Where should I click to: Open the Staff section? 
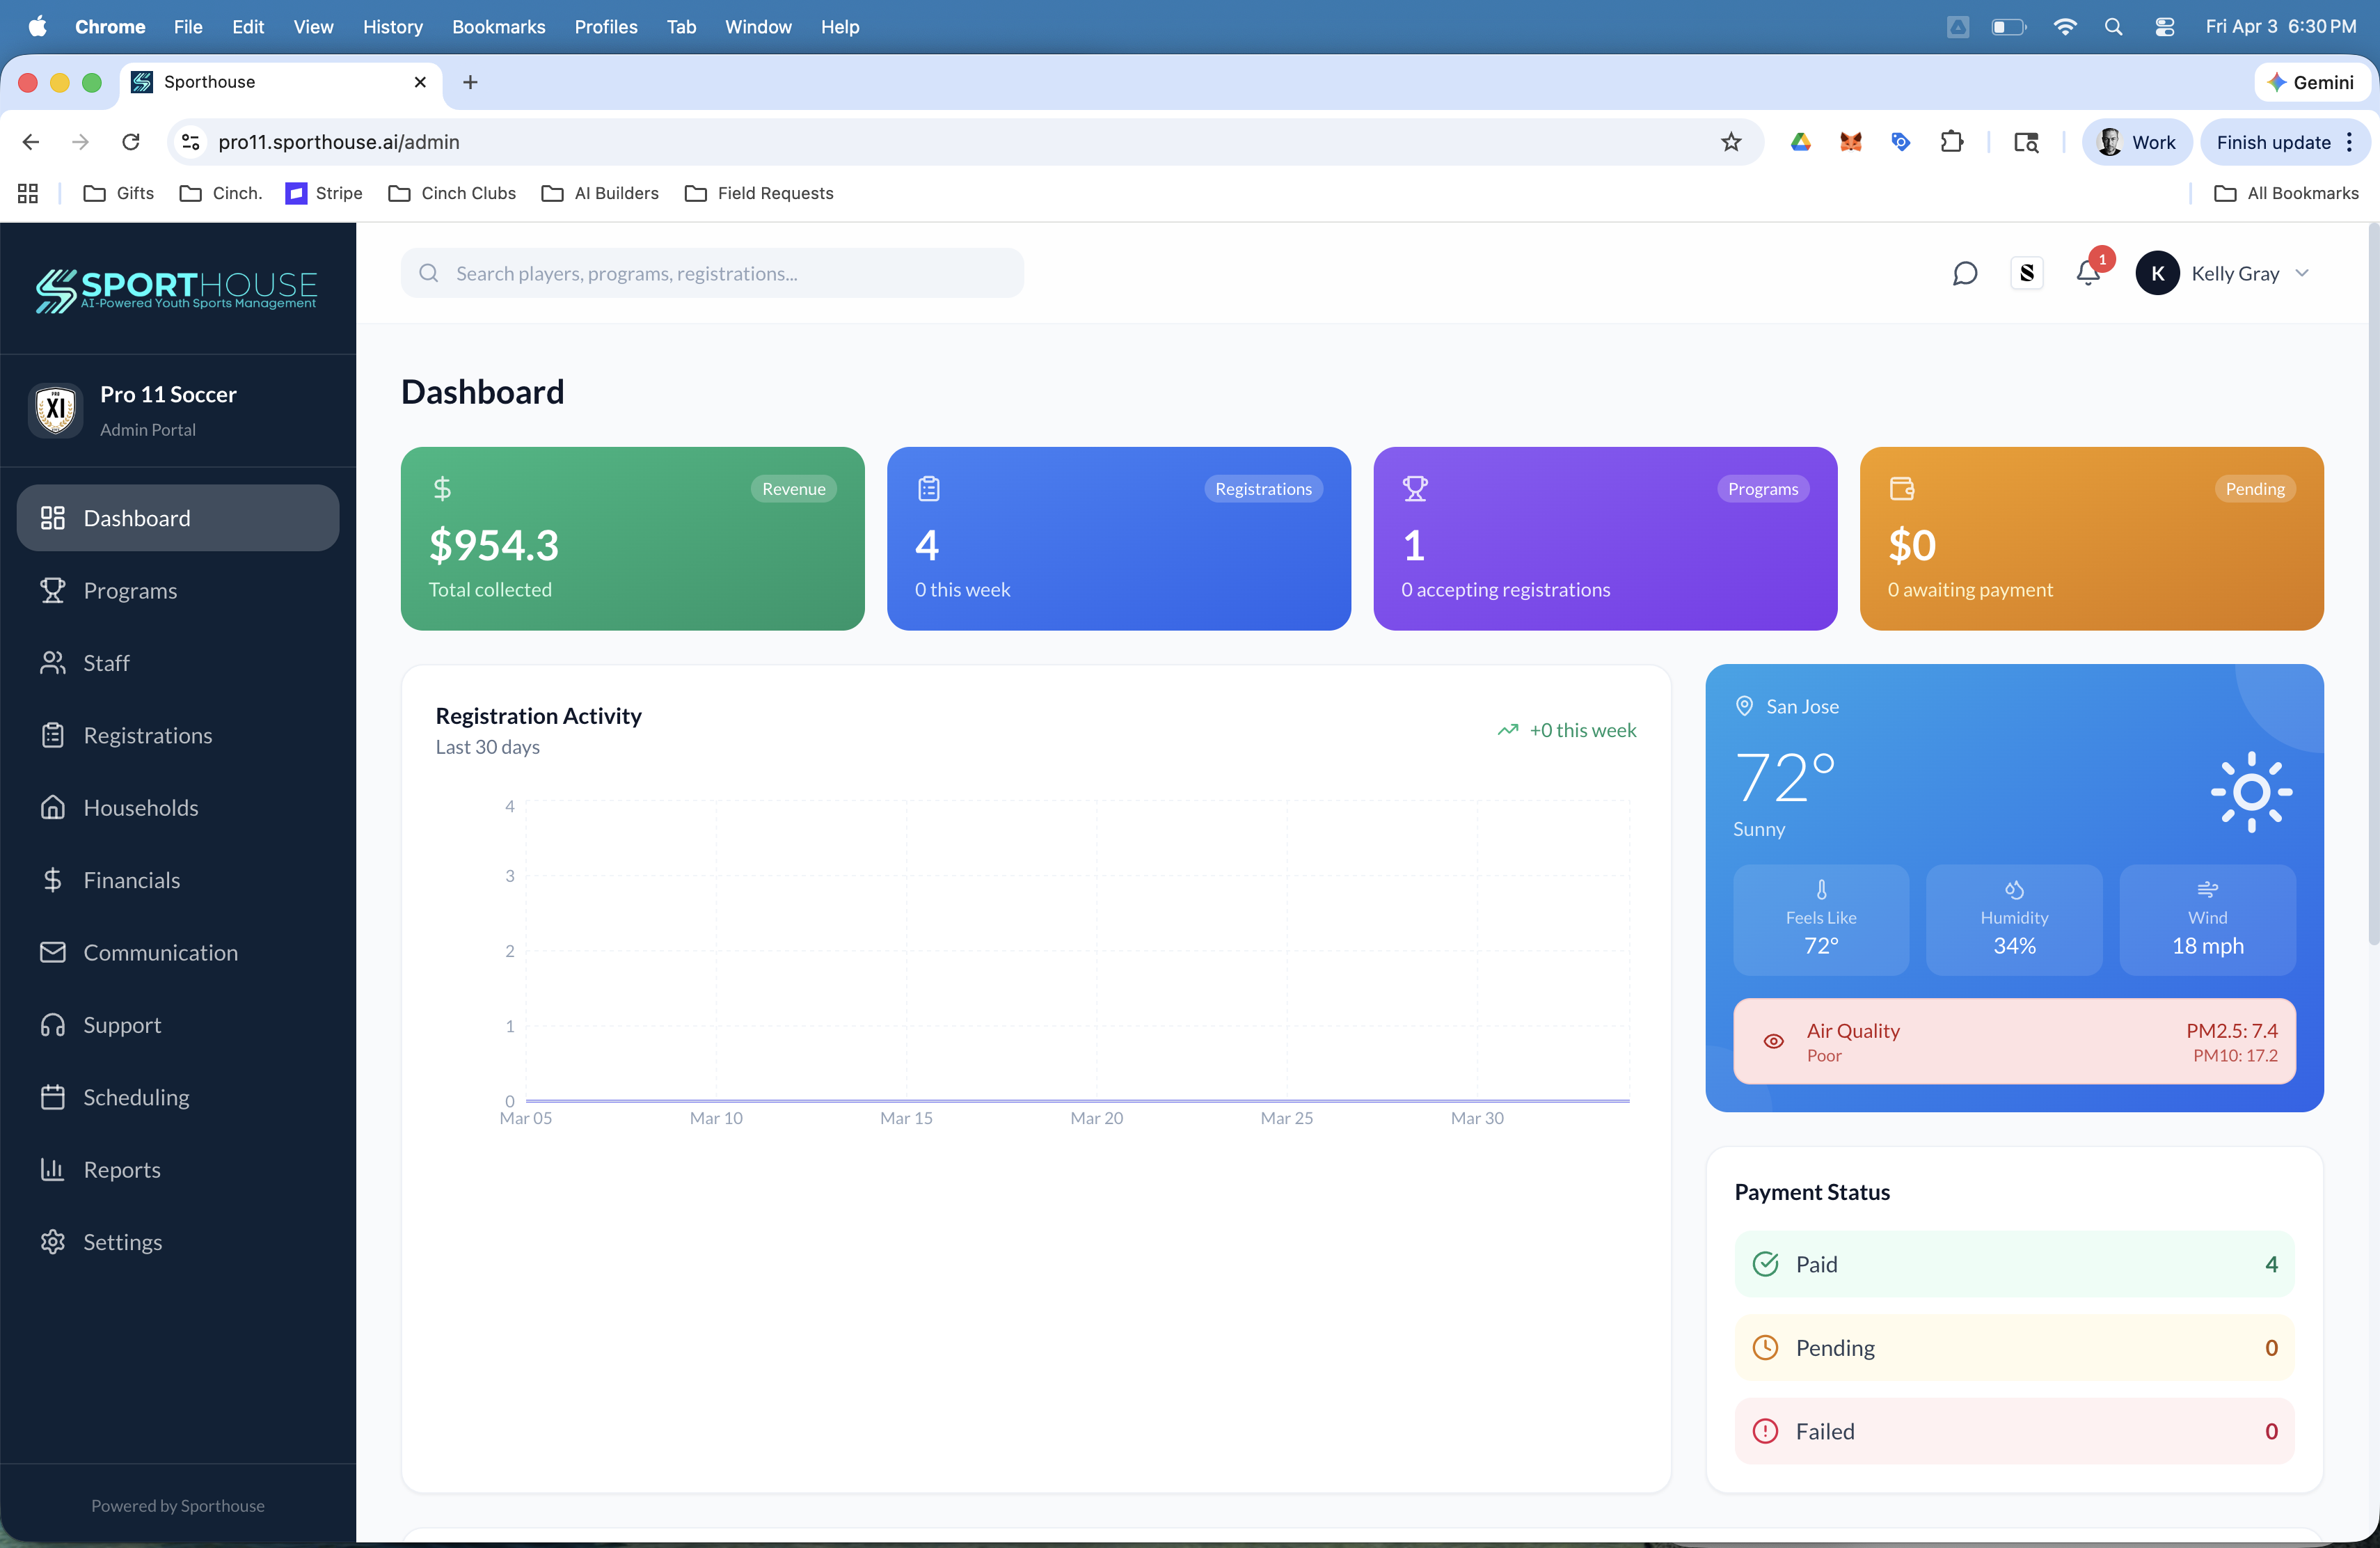178,663
